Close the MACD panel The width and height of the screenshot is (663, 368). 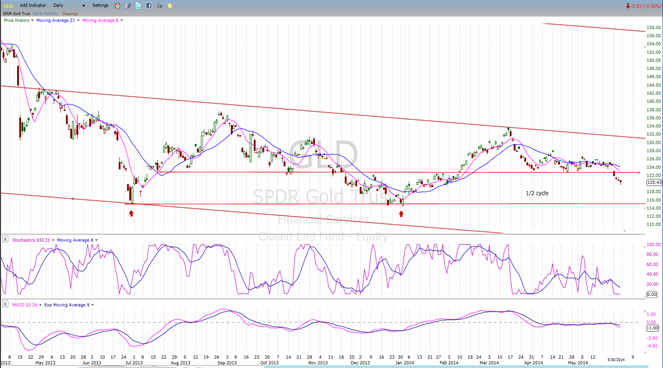(5, 305)
